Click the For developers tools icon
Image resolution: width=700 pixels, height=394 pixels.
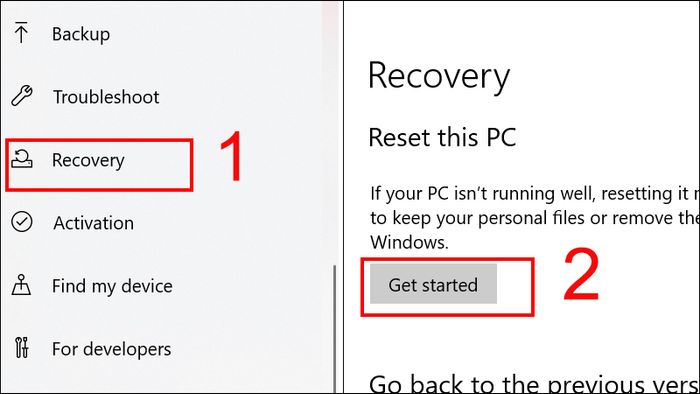coord(21,348)
